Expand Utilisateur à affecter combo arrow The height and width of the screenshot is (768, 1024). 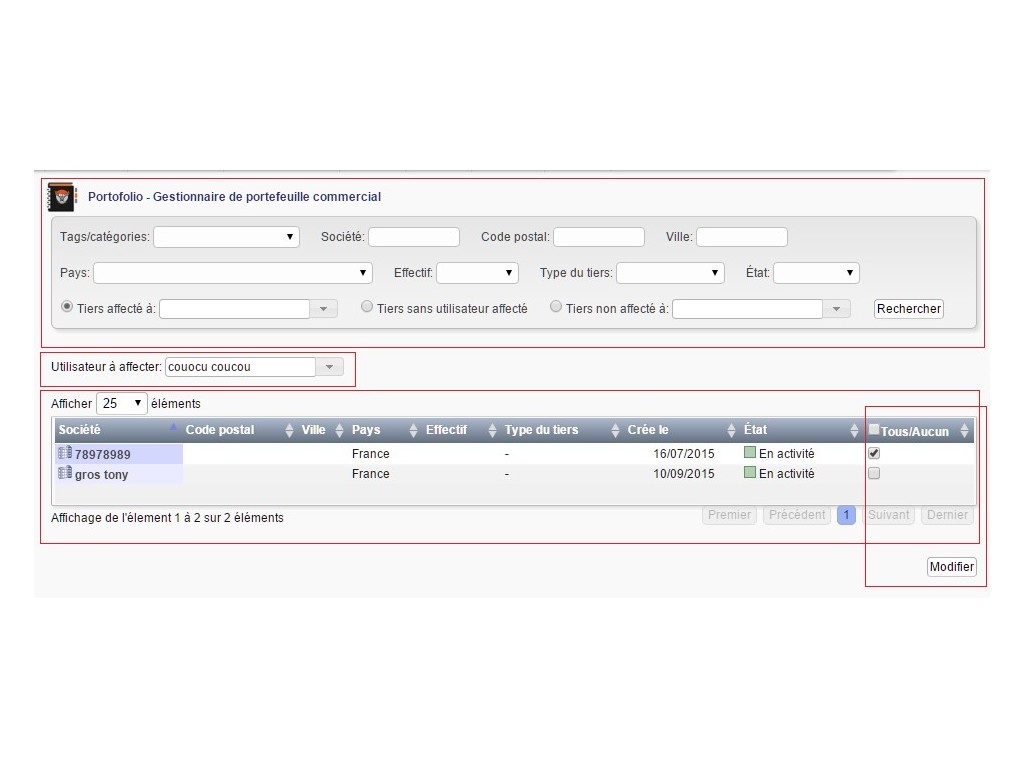(x=330, y=367)
